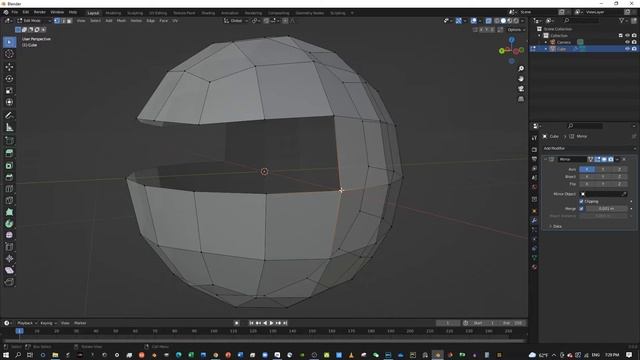Select the Move tool

click(9, 67)
